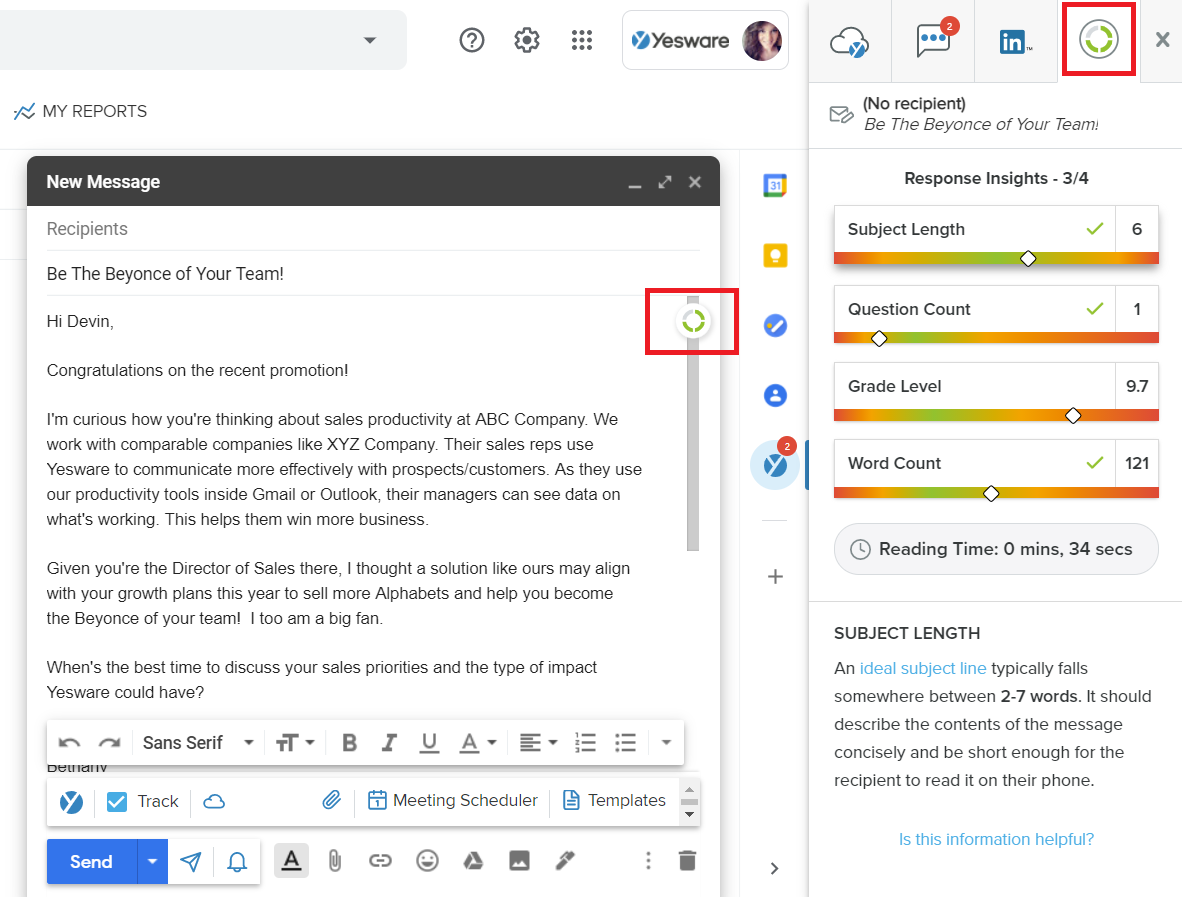
Task: Click the Question Count slider marker
Action: click(x=879, y=338)
